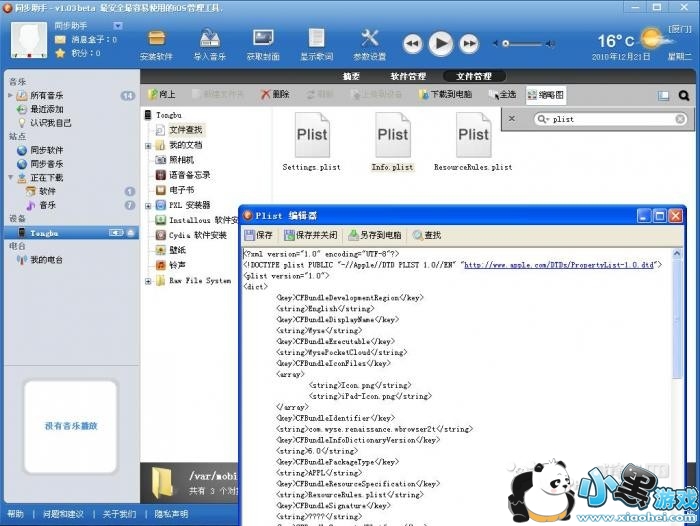Screen dimensions: 700x526
Task: Select 所有音乐 in the sidebar
Action: pyautogui.click(x=46, y=96)
